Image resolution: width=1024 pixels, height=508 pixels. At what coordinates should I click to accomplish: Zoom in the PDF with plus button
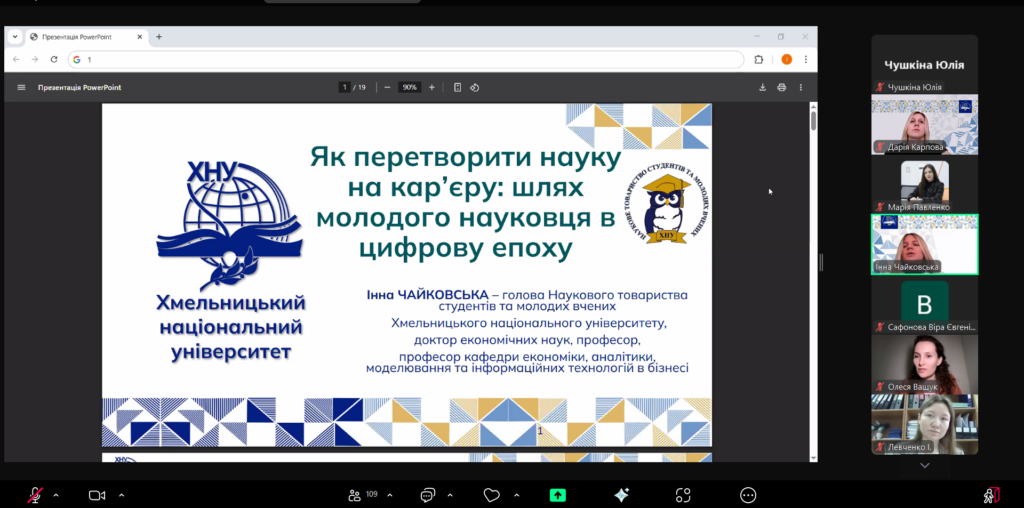click(x=432, y=87)
